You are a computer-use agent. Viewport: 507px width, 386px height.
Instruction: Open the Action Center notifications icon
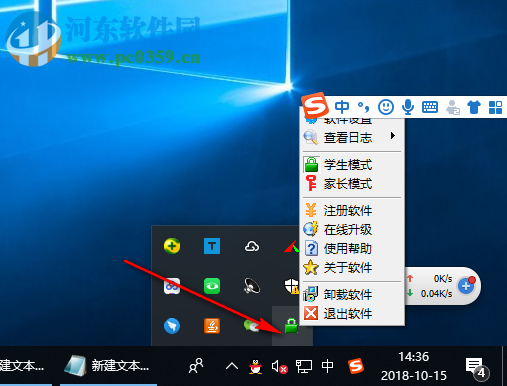coord(477,368)
